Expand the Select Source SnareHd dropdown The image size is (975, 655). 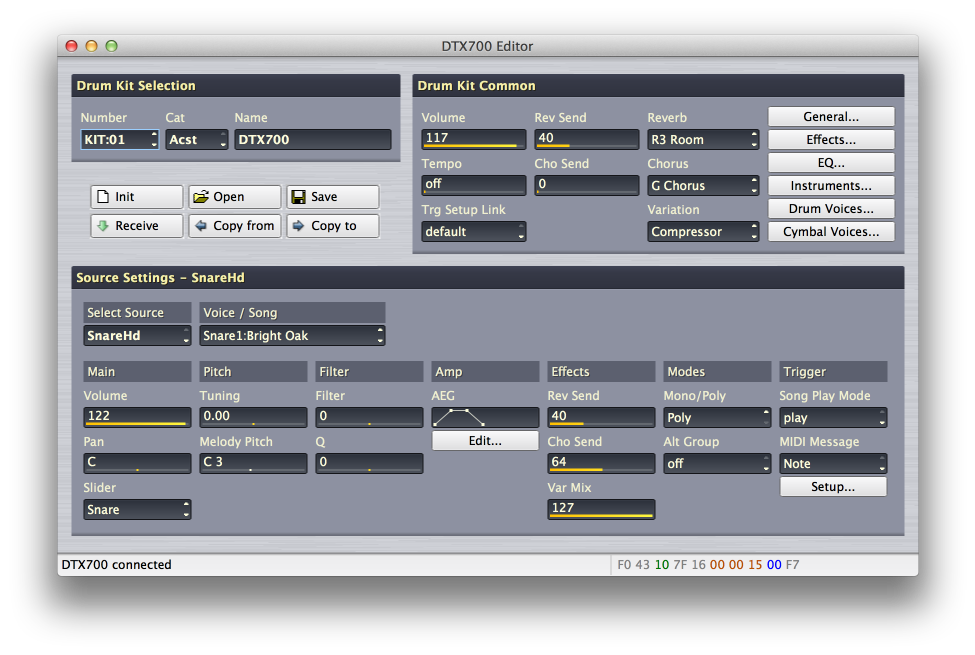137,336
